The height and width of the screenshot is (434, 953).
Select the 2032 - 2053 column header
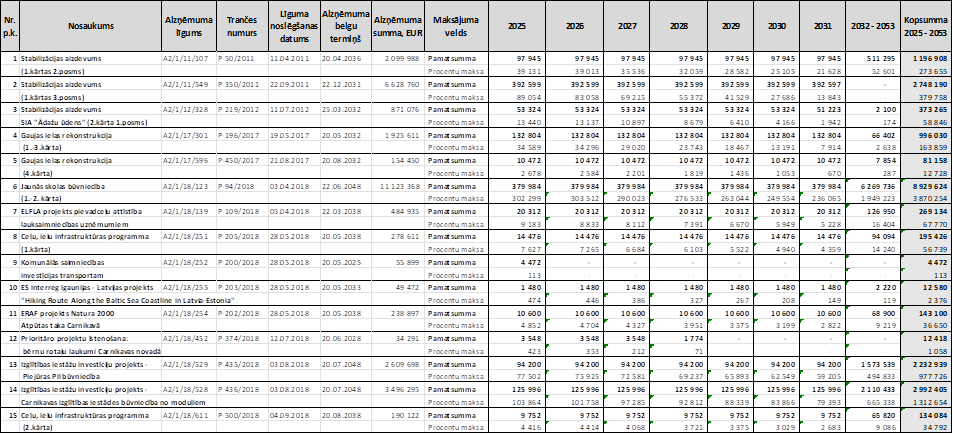coord(871,26)
